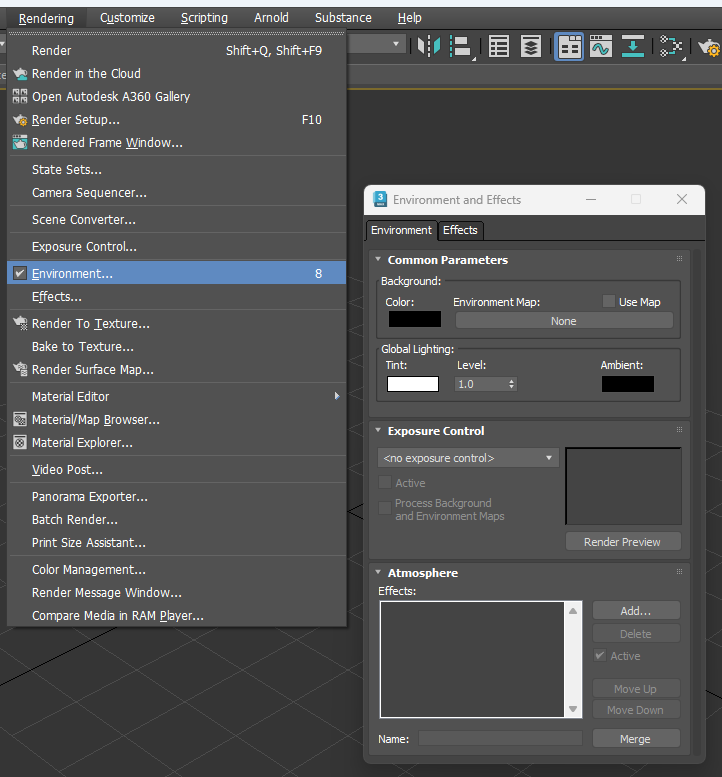The height and width of the screenshot is (777, 722).
Task: Toggle Process Background and Environment Maps checkbox
Action: 385,508
